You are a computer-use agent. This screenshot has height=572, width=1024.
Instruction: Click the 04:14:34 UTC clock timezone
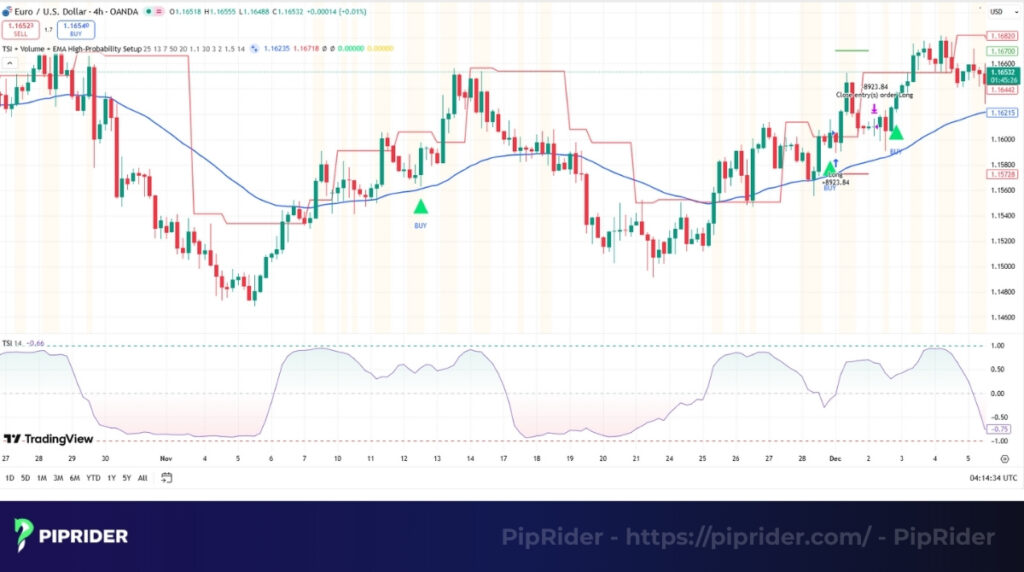coord(993,478)
